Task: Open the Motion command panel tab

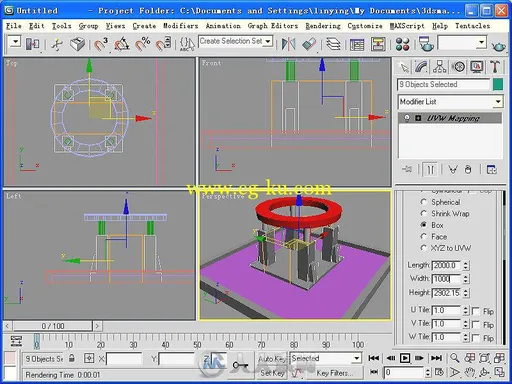Action: (x=459, y=67)
